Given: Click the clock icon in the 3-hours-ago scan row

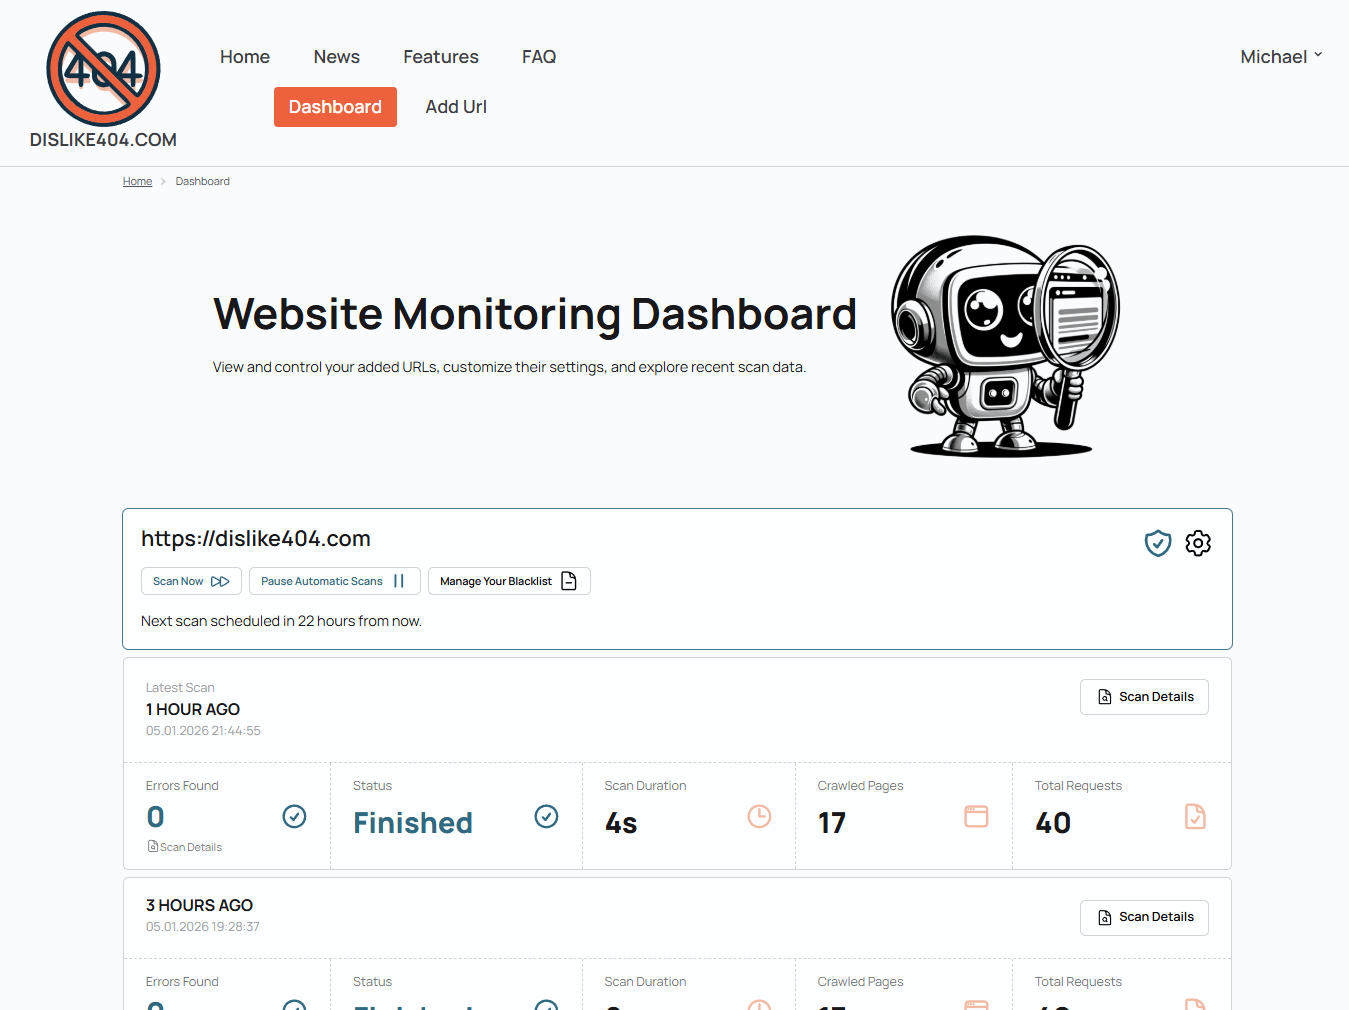Looking at the screenshot, I should coord(759,1006).
